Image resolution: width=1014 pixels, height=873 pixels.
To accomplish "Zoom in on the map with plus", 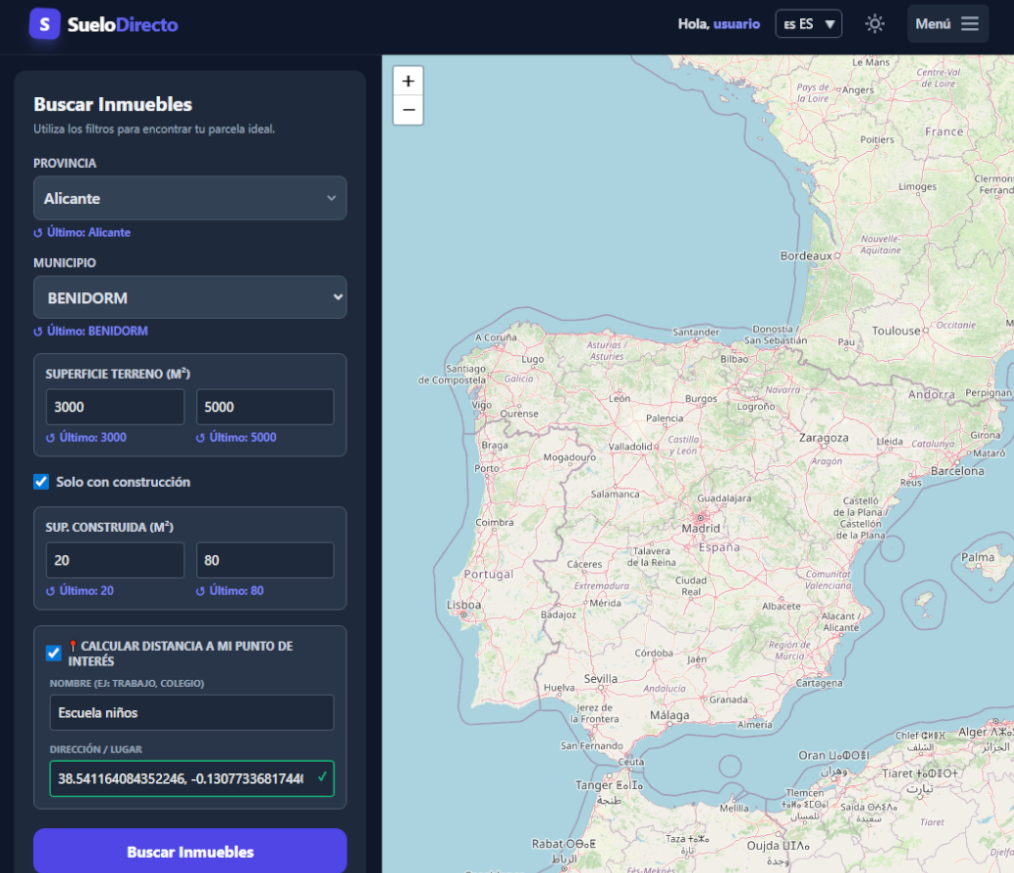I will tap(408, 81).
